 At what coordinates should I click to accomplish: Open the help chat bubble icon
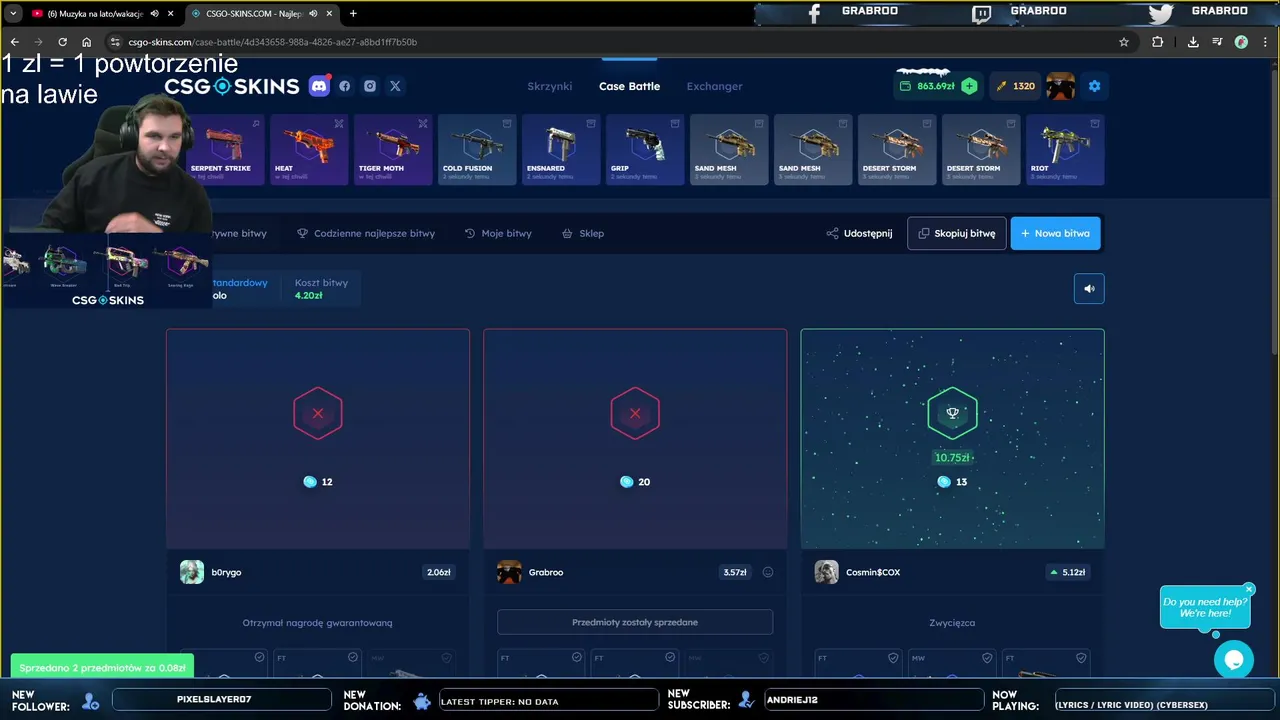click(1234, 660)
